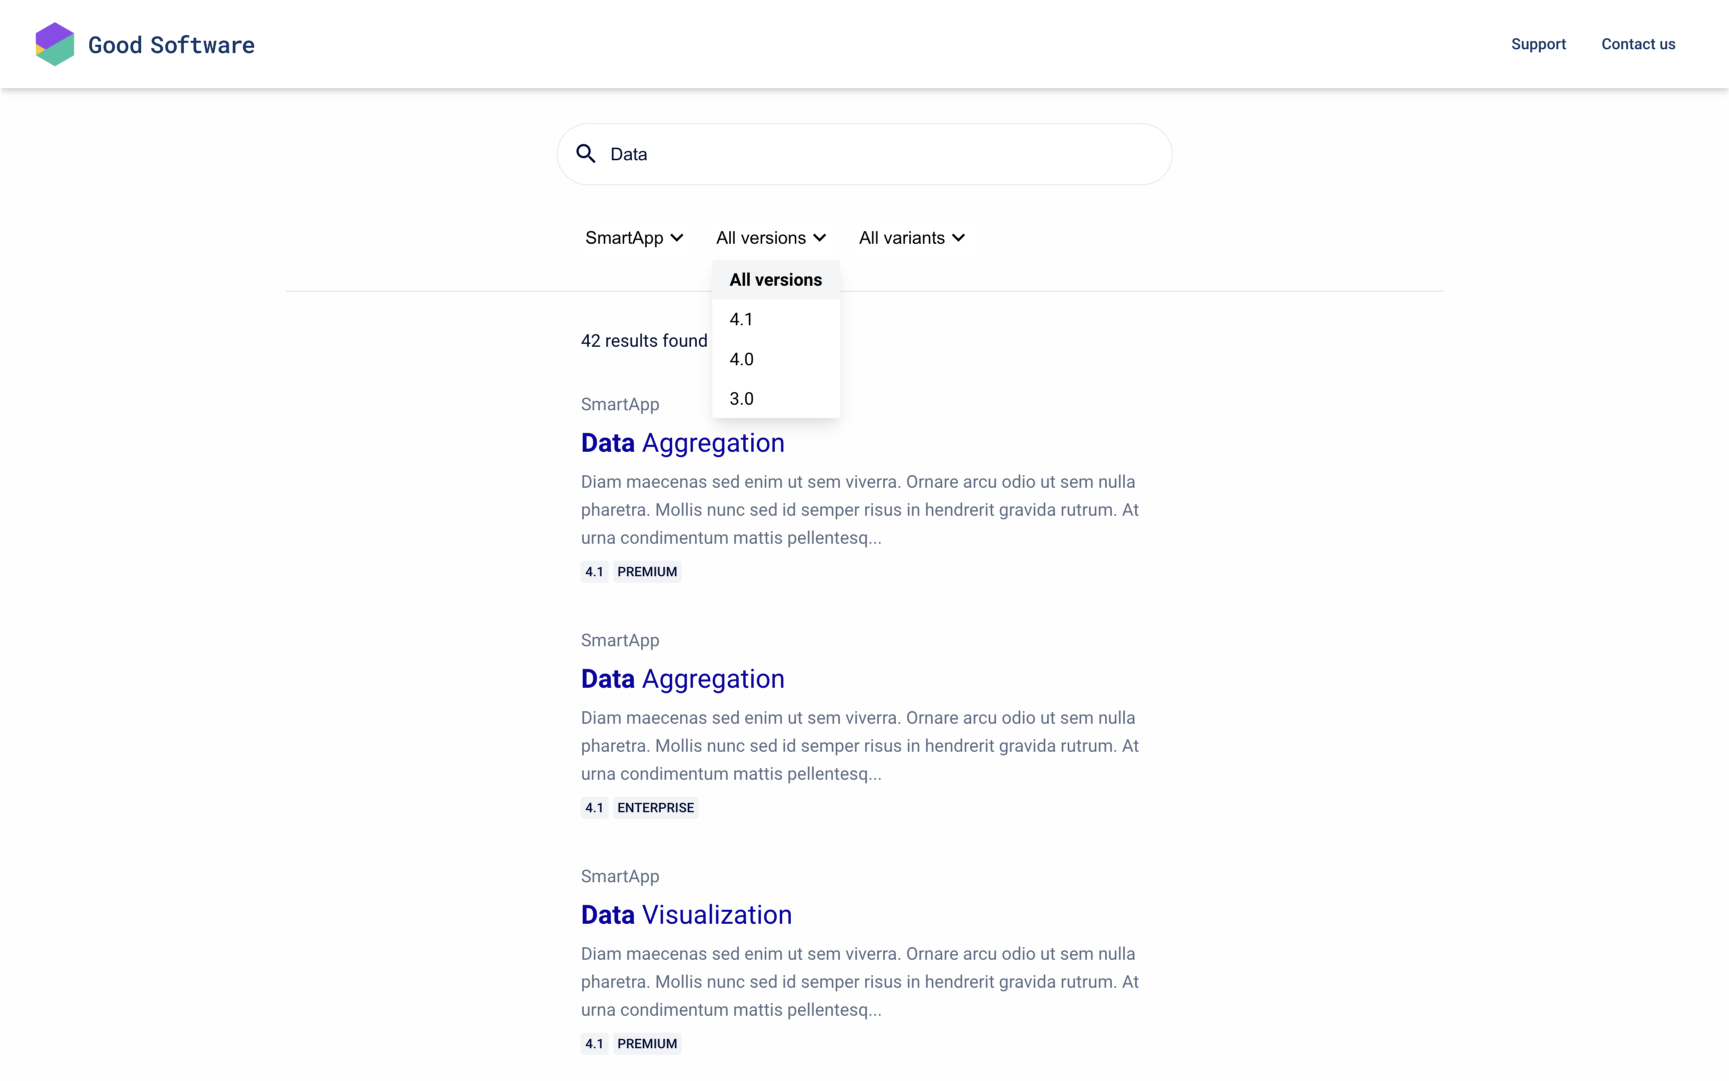Image resolution: width=1729 pixels, height=1081 pixels.
Task: Click the All versions chevron arrow
Action: (820, 238)
